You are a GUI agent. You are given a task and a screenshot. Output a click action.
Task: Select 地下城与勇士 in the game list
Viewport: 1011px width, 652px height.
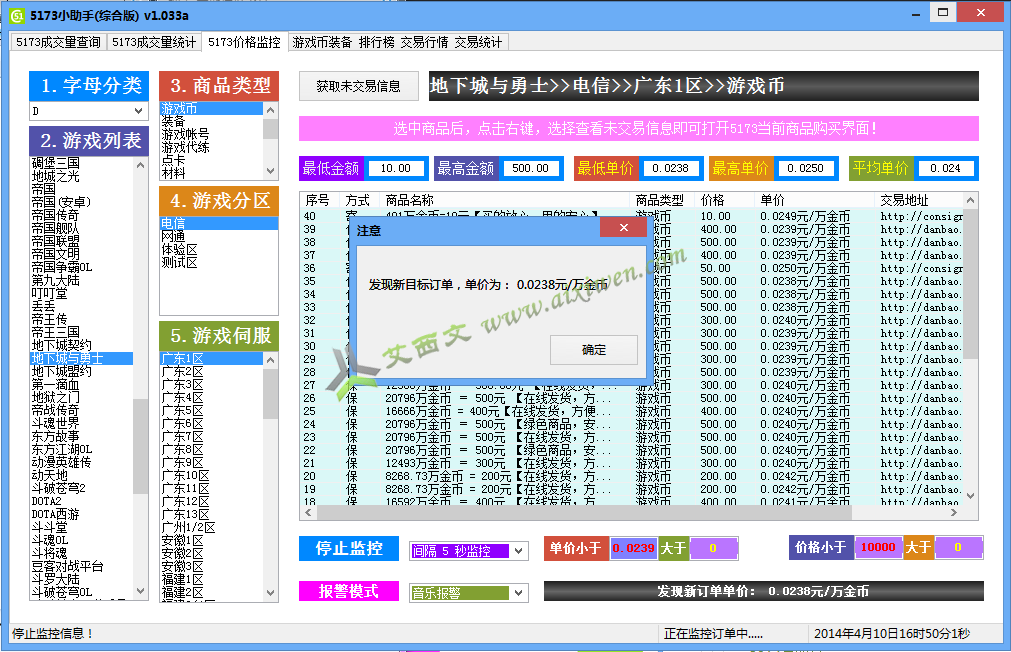click(82, 359)
